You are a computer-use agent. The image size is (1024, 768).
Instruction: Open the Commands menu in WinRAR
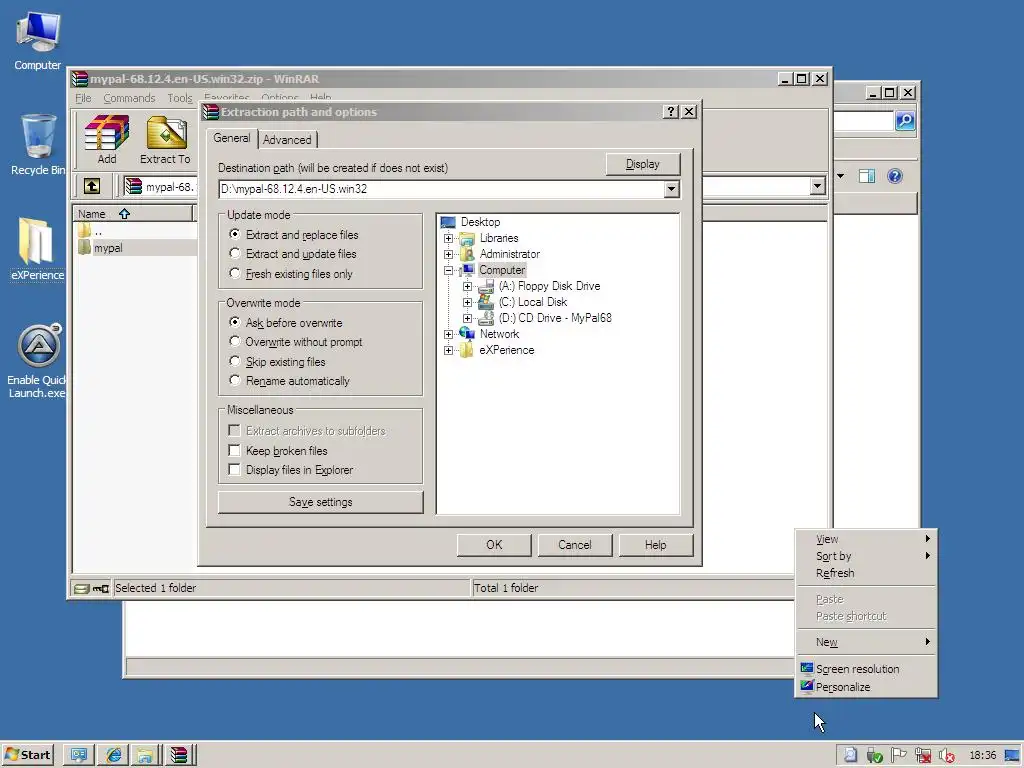pos(129,98)
